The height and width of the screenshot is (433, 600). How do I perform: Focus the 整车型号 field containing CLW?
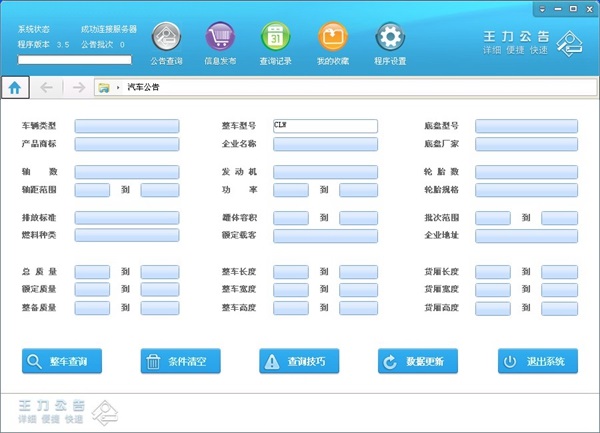coord(325,126)
